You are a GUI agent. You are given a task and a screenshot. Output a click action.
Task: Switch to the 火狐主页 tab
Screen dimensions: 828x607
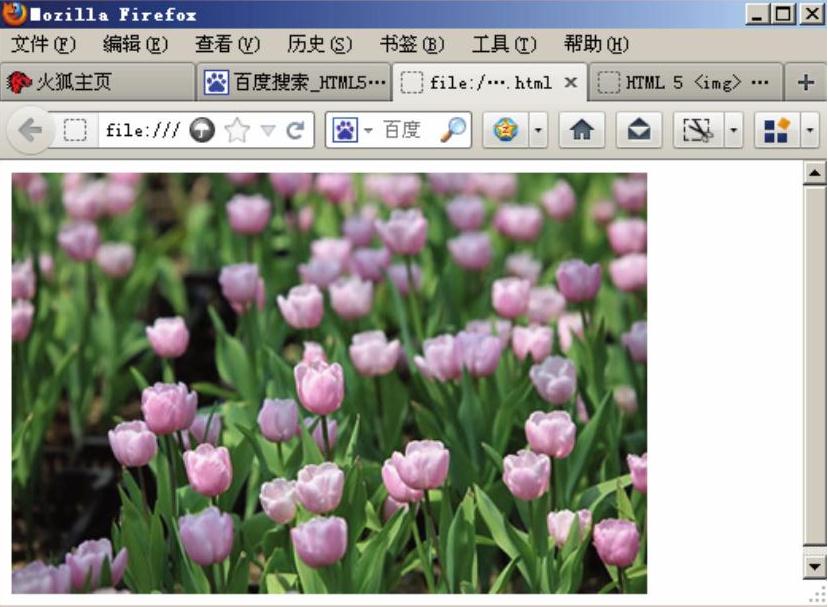click(98, 82)
